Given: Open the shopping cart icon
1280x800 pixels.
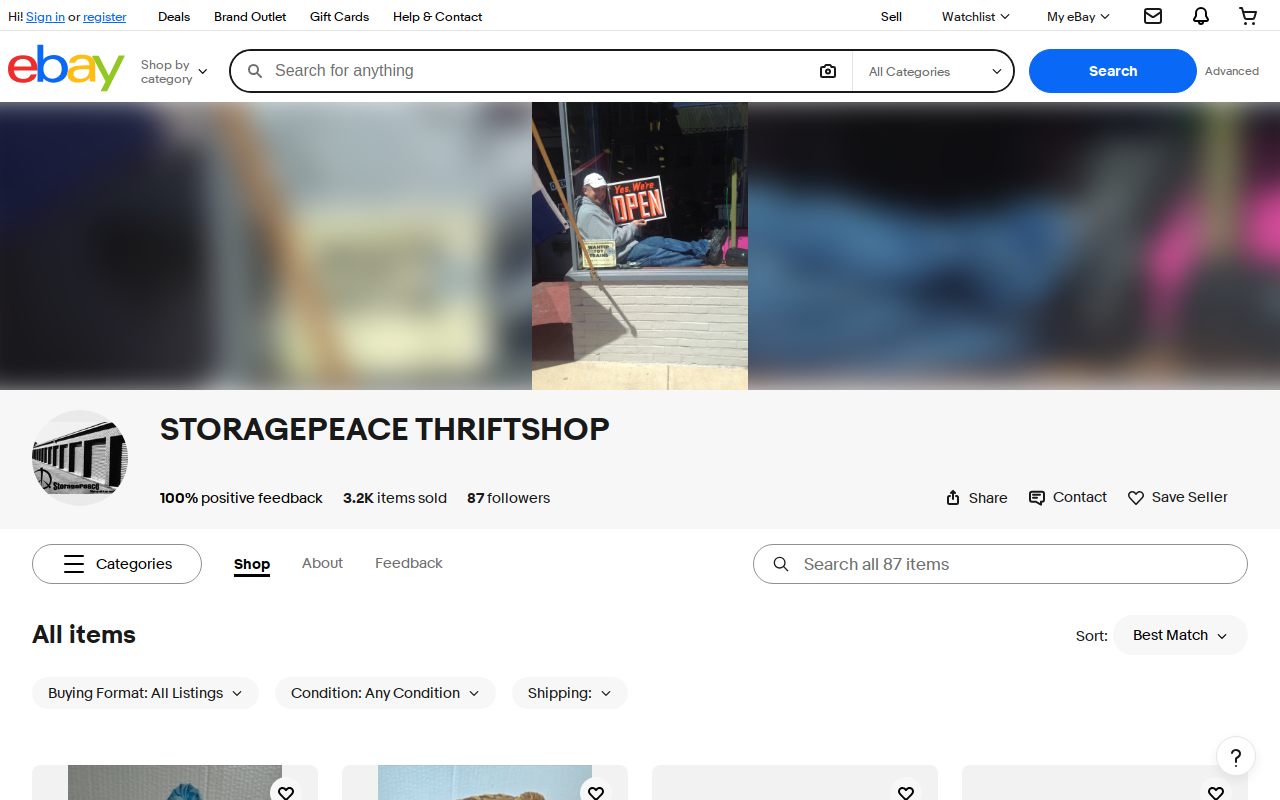Looking at the screenshot, I should tap(1248, 16).
